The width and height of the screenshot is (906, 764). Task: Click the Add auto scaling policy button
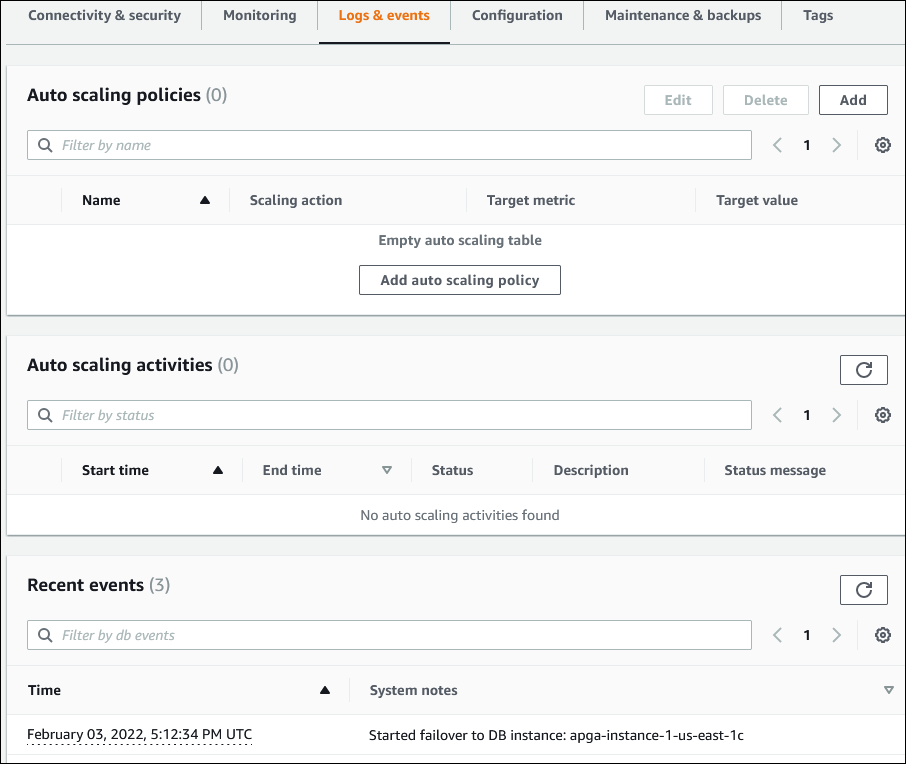[459, 280]
